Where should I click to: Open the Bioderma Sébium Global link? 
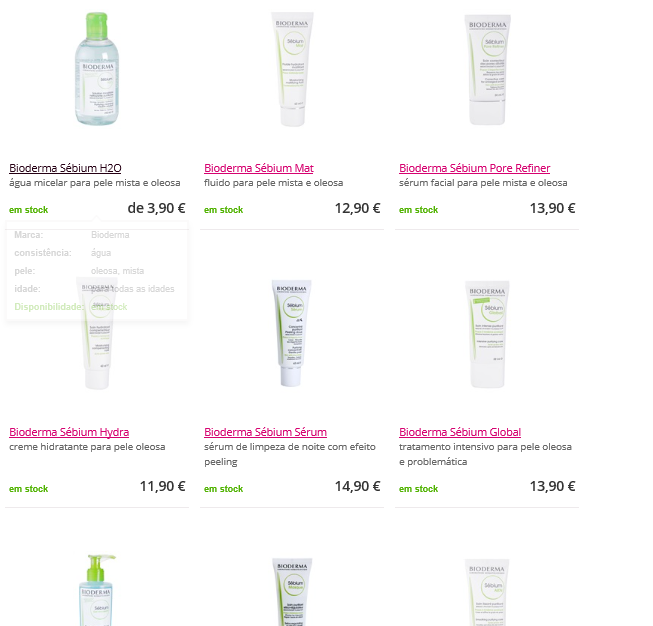click(x=460, y=432)
